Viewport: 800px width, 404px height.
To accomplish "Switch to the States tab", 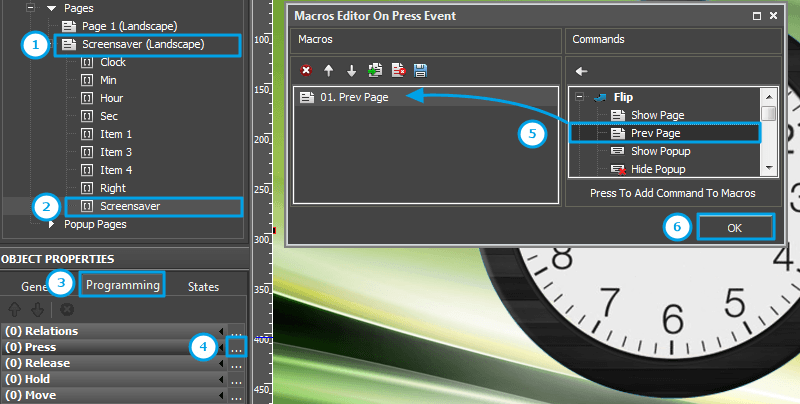I will (203, 287).
